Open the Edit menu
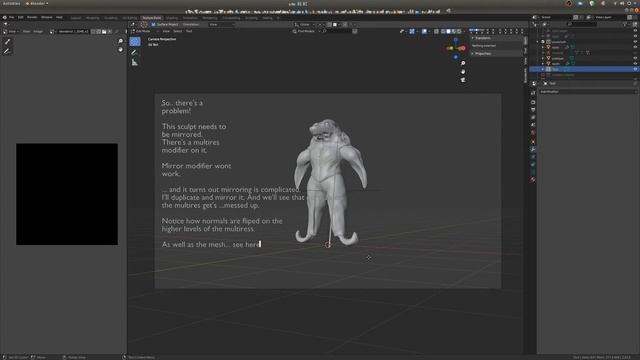 pos(20,18)
